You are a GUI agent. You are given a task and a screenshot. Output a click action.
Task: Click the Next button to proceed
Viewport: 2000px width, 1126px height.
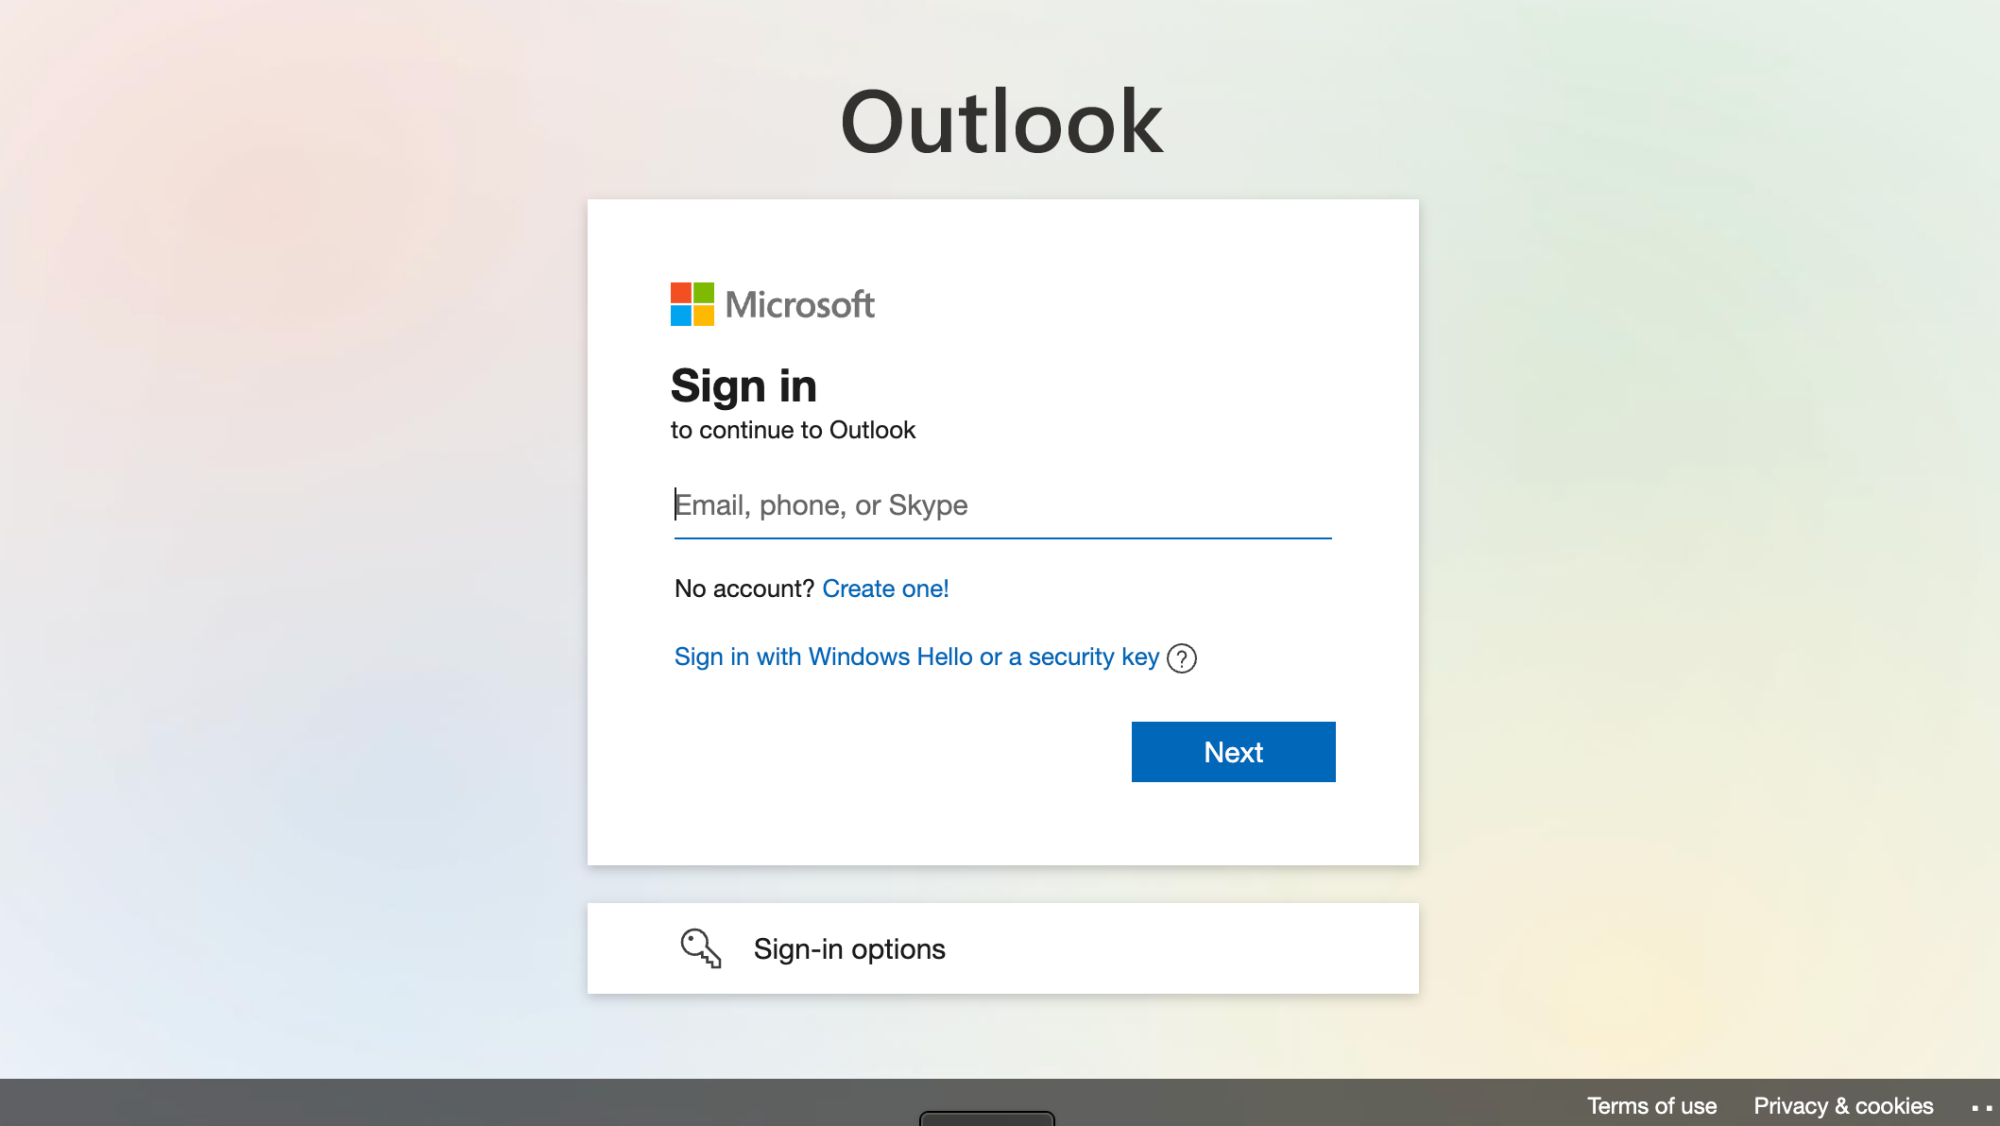pyautogui.click(x=1232, y=751)
